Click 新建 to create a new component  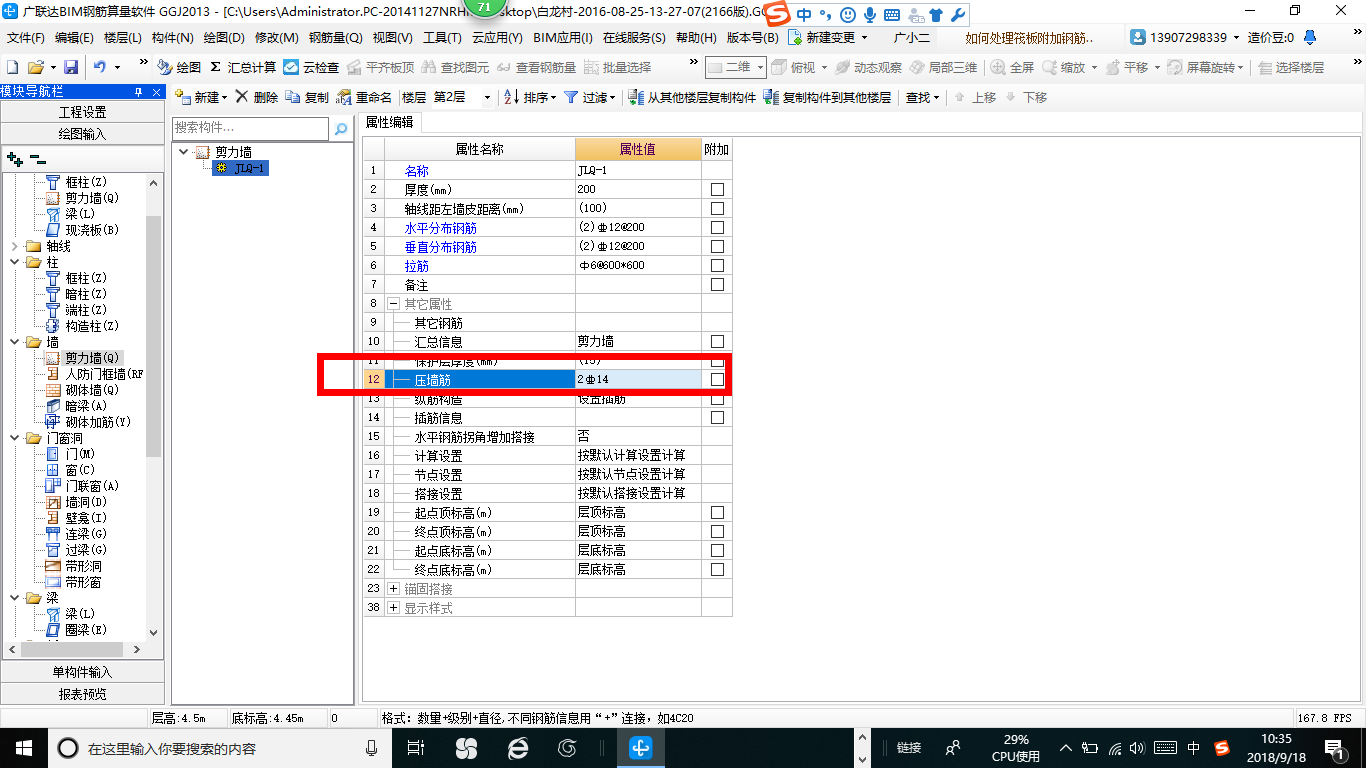pyautogui.click(x=200, y=97)
